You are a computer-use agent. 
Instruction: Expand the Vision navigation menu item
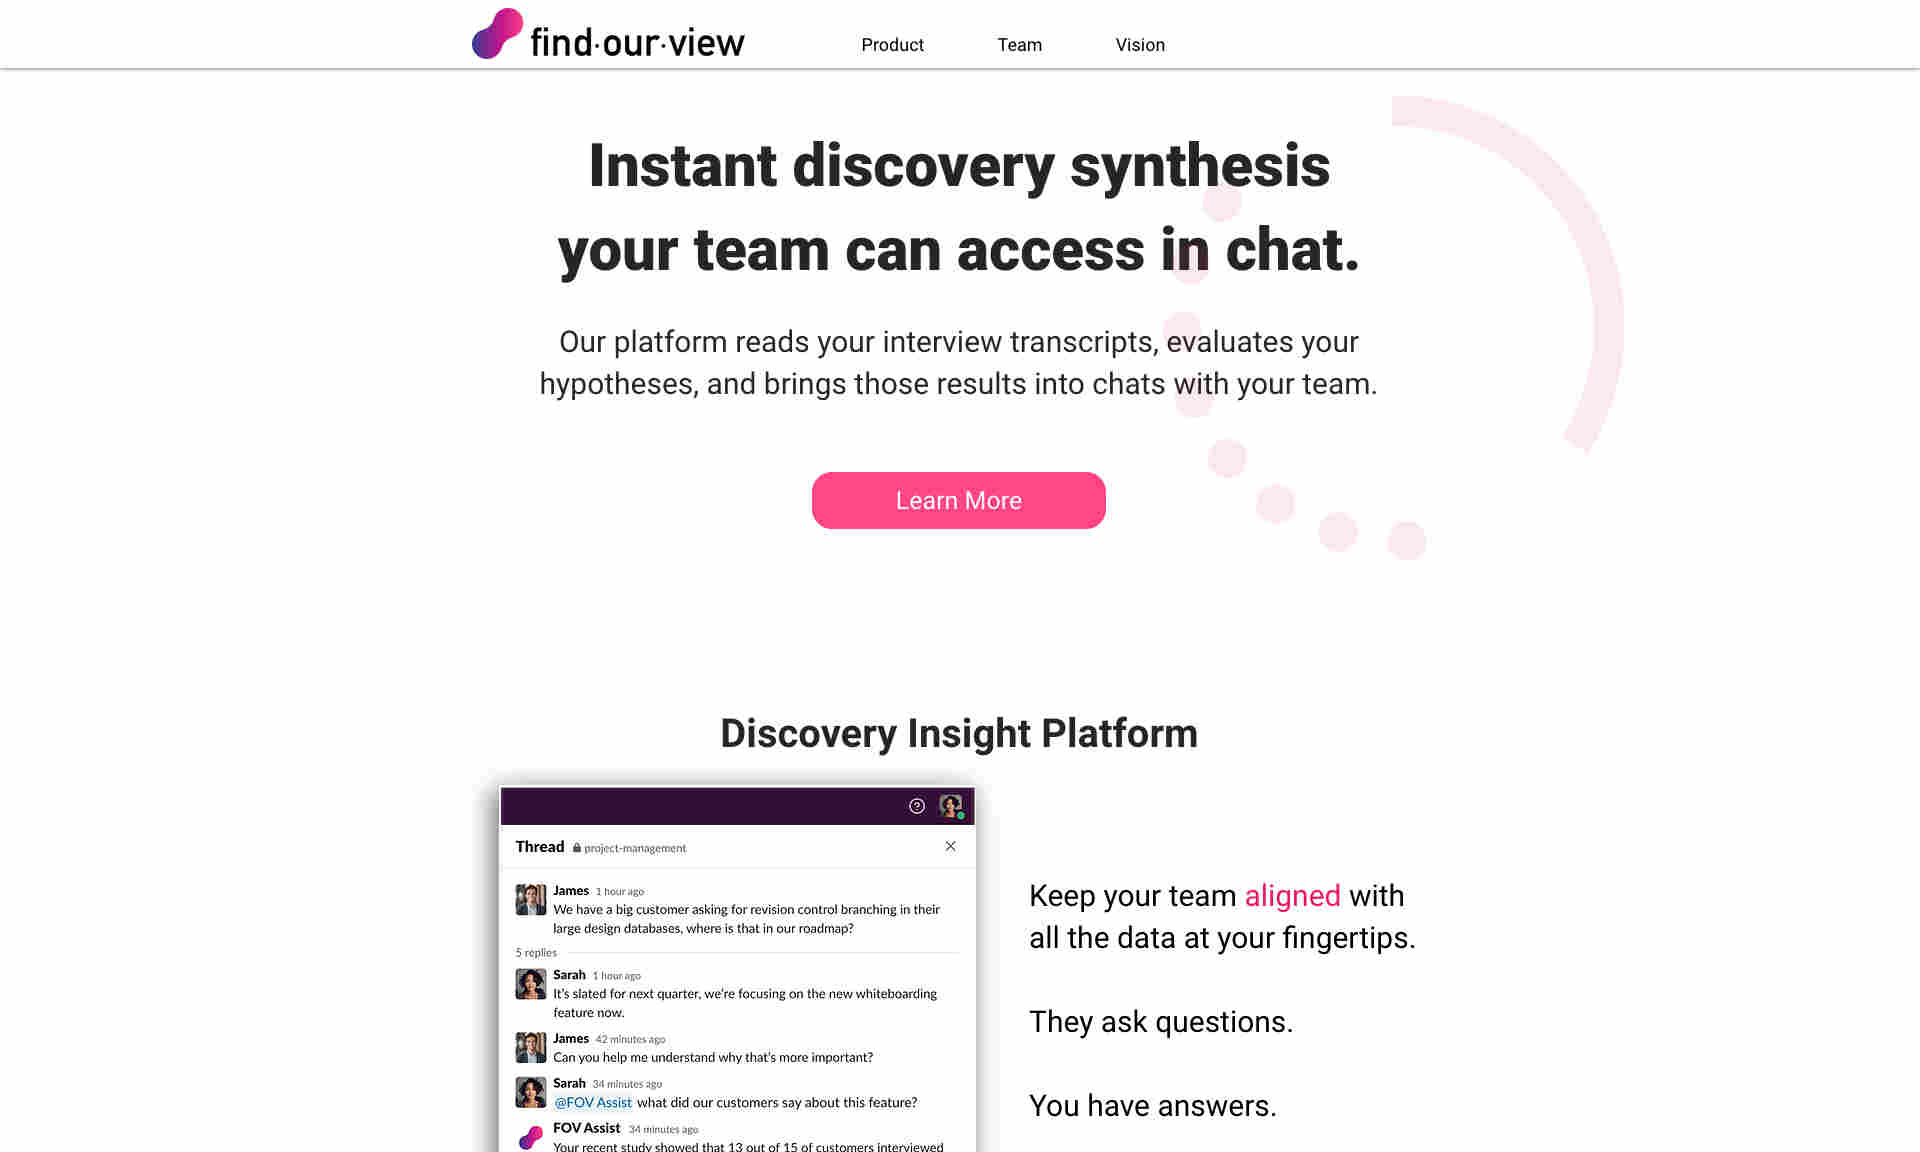(x=1141, y=44)
